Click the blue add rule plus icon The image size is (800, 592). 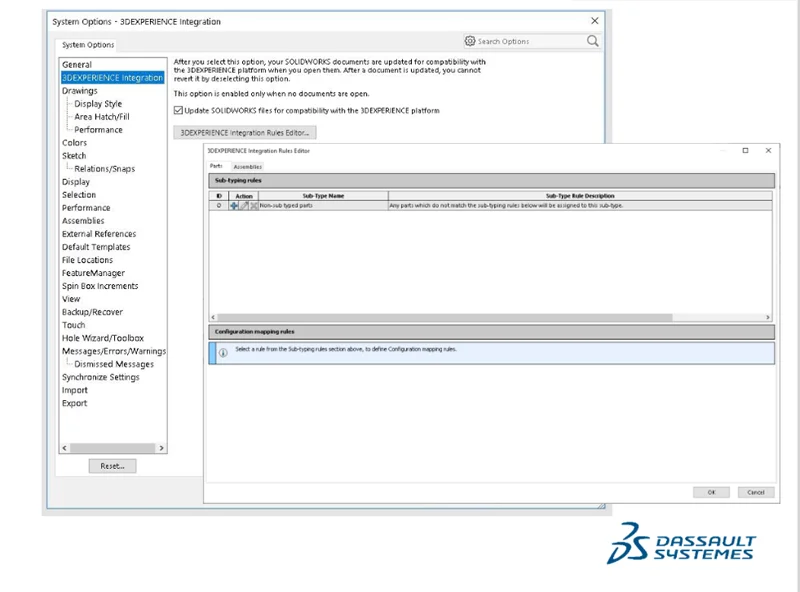[x=234, y=206]
